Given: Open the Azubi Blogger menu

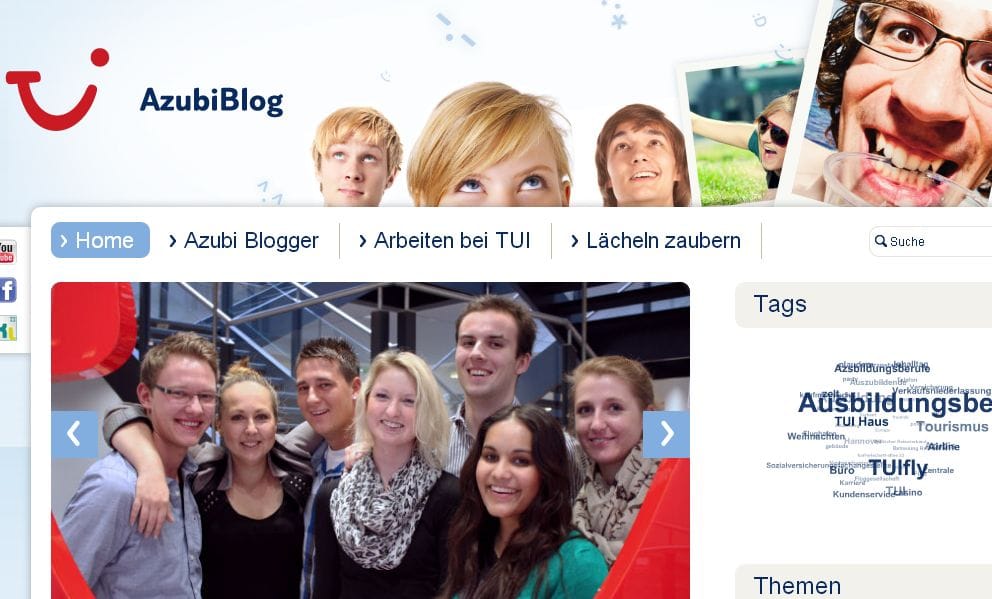Looking at the screenshot, I should tap(244, 241).
